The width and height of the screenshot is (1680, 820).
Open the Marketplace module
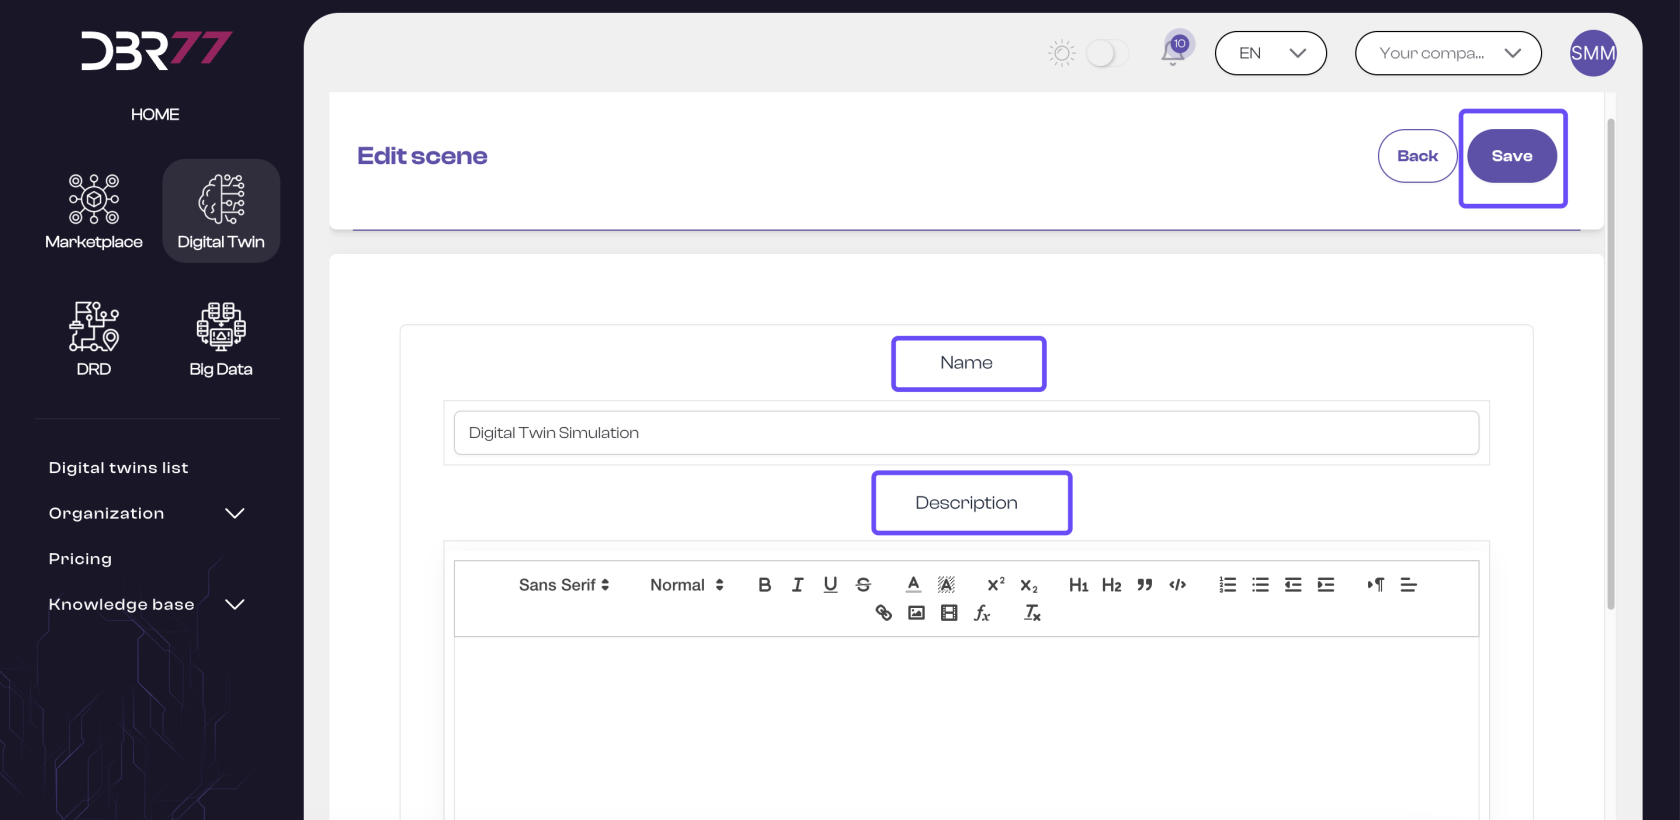(94, 211)
